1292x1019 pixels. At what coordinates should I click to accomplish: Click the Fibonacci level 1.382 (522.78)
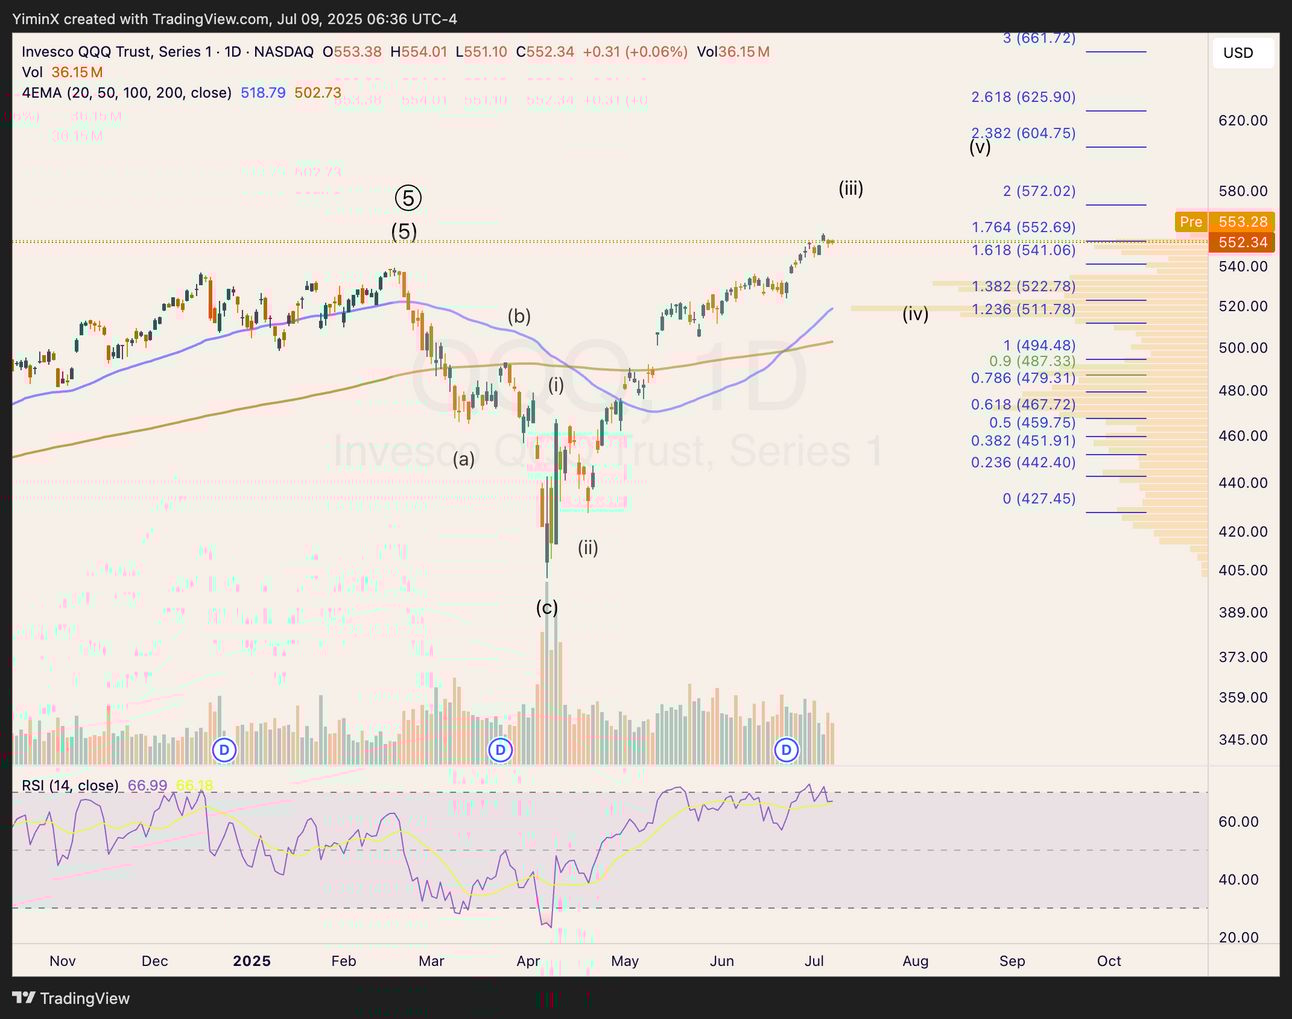pos(1023,286)
